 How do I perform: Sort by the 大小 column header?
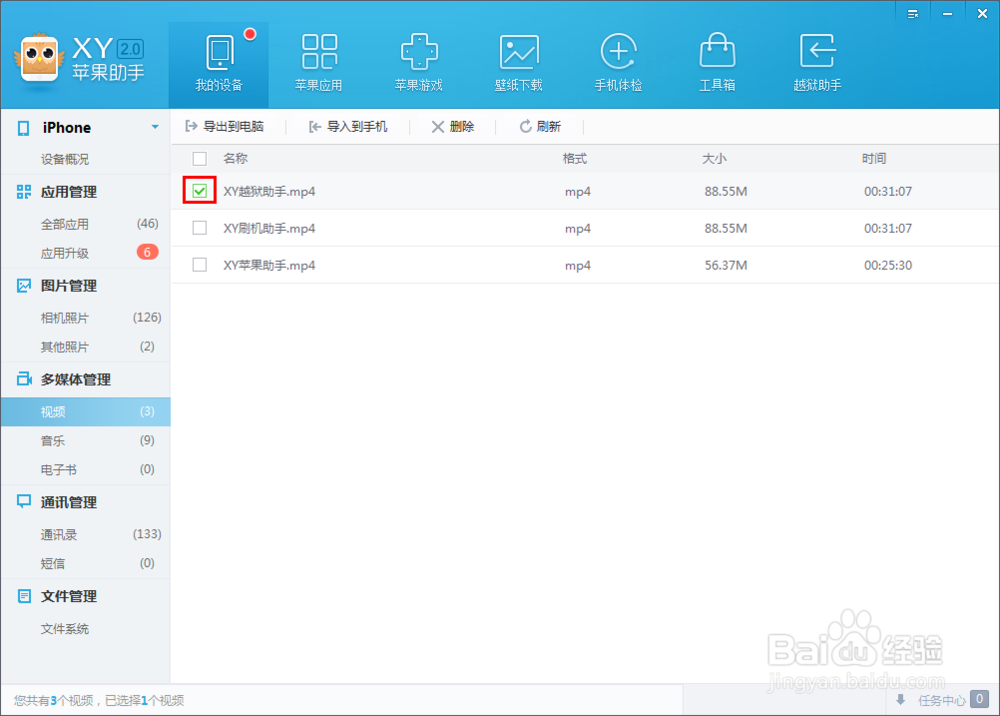[714, 158]
